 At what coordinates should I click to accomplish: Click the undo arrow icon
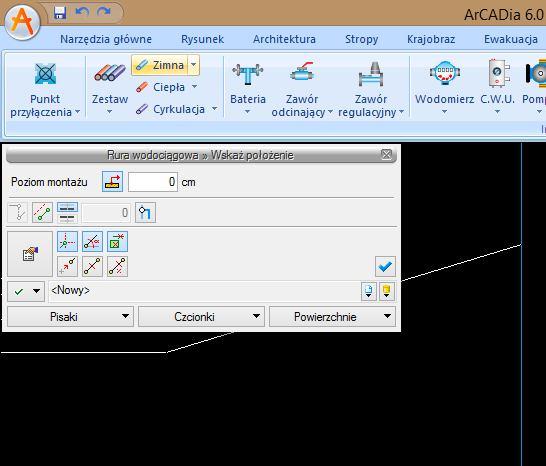[82, 13]
